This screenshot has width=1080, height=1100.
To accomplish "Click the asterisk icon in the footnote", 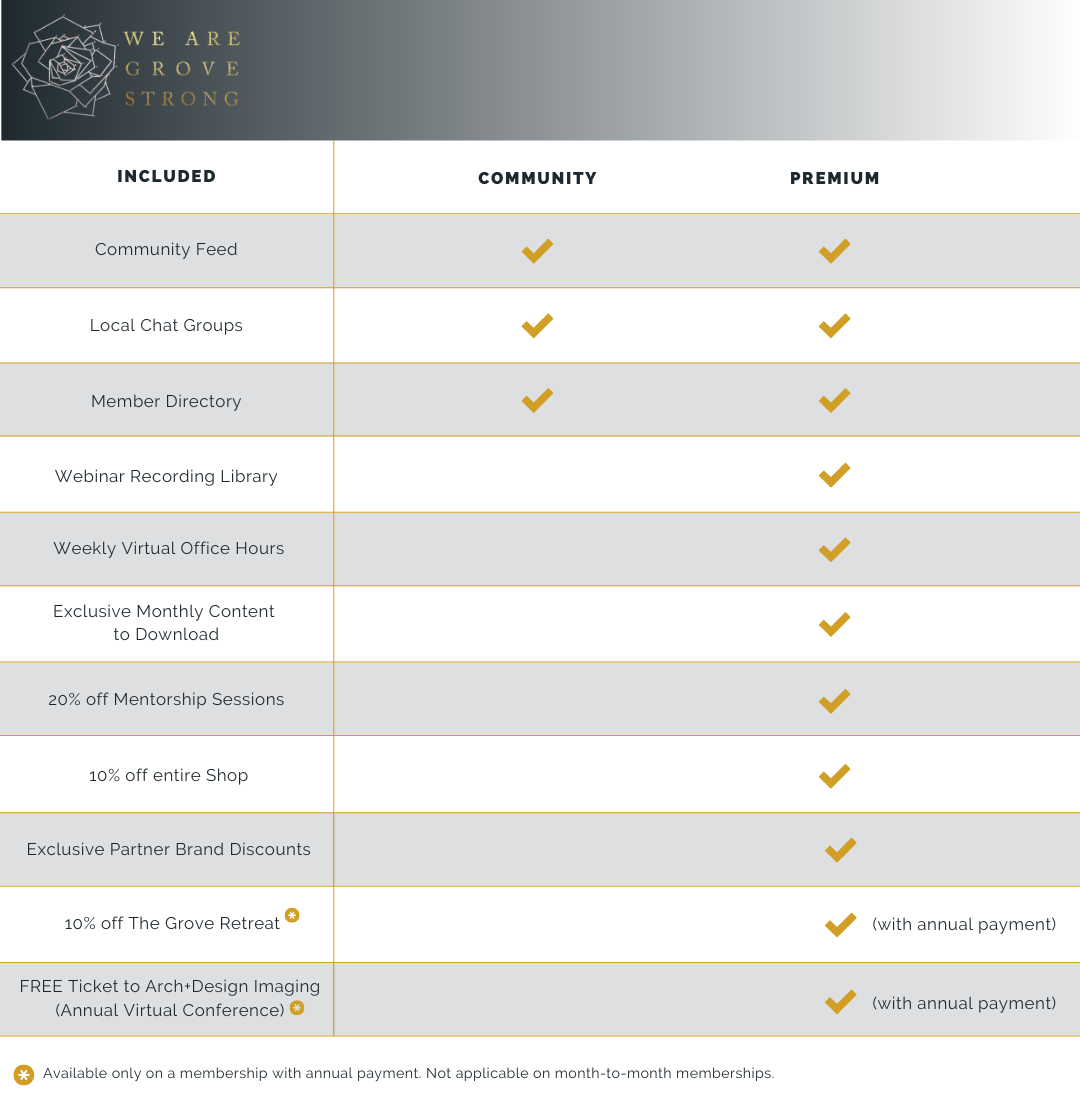I will click(24, 1075).
